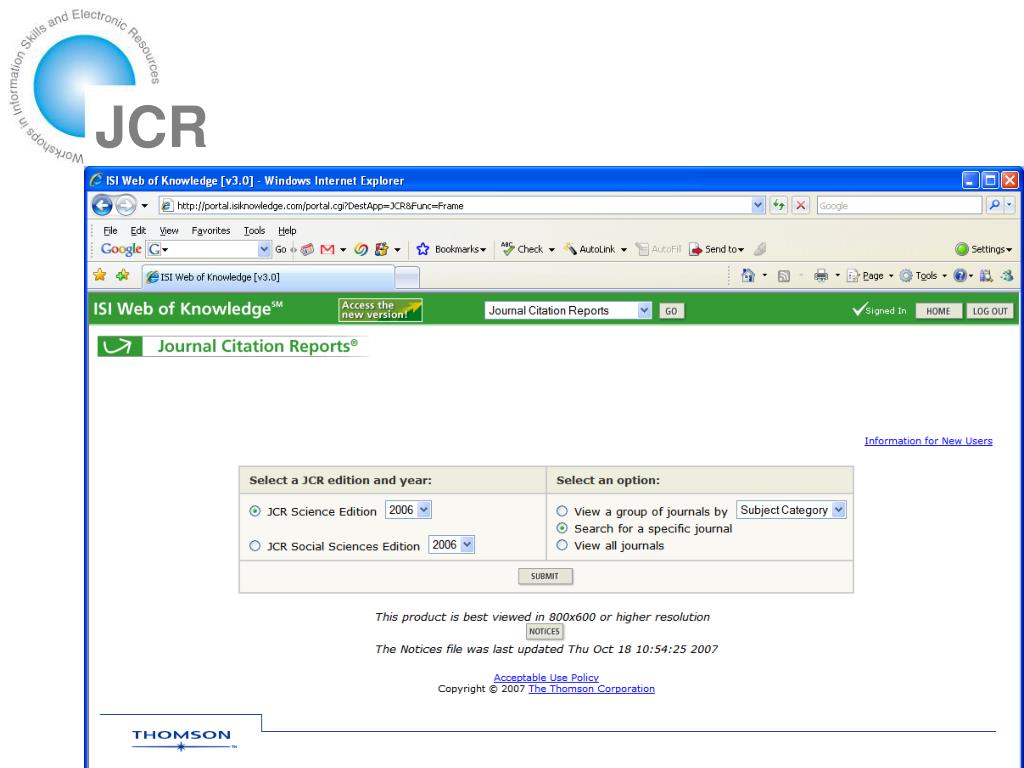Select the ISI Web of Knowledge tab

tap(268, 277)
